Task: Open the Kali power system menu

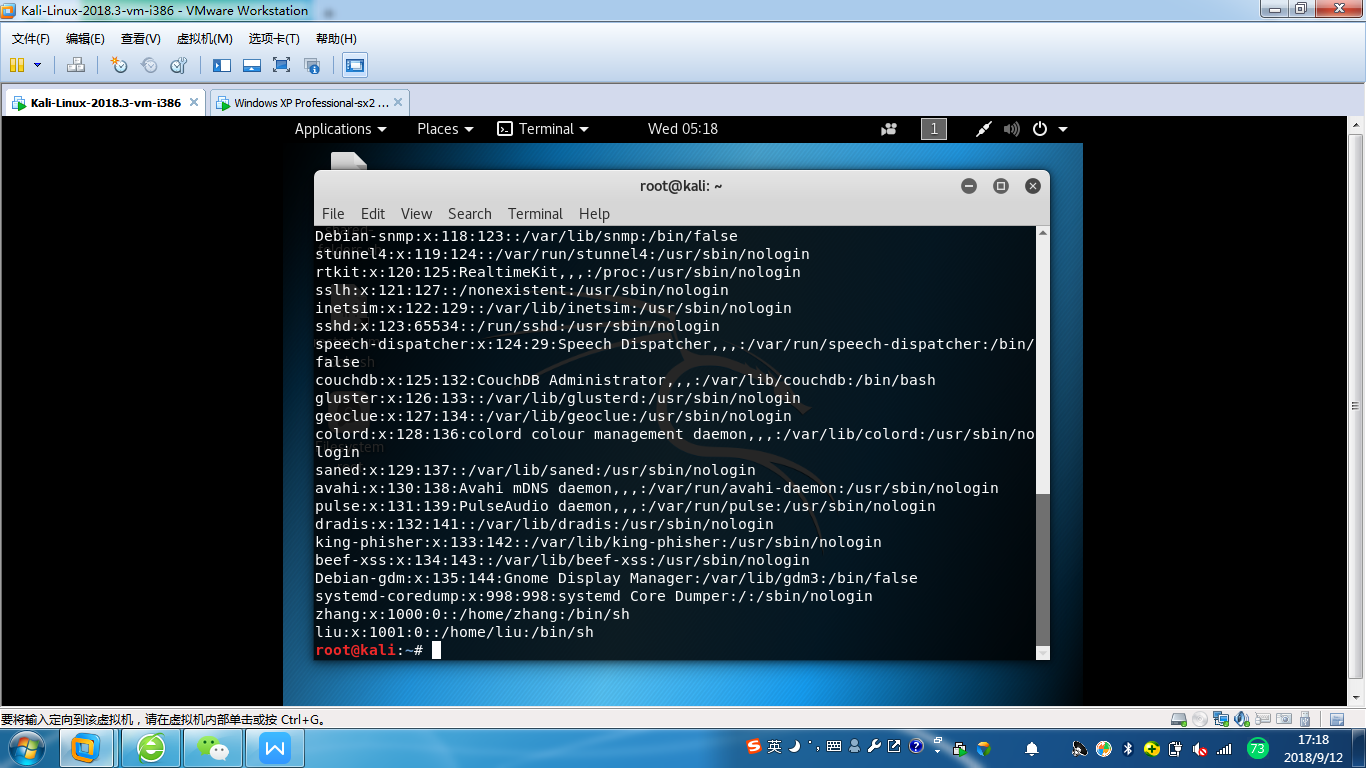Action: click(x=1050, y=129)
